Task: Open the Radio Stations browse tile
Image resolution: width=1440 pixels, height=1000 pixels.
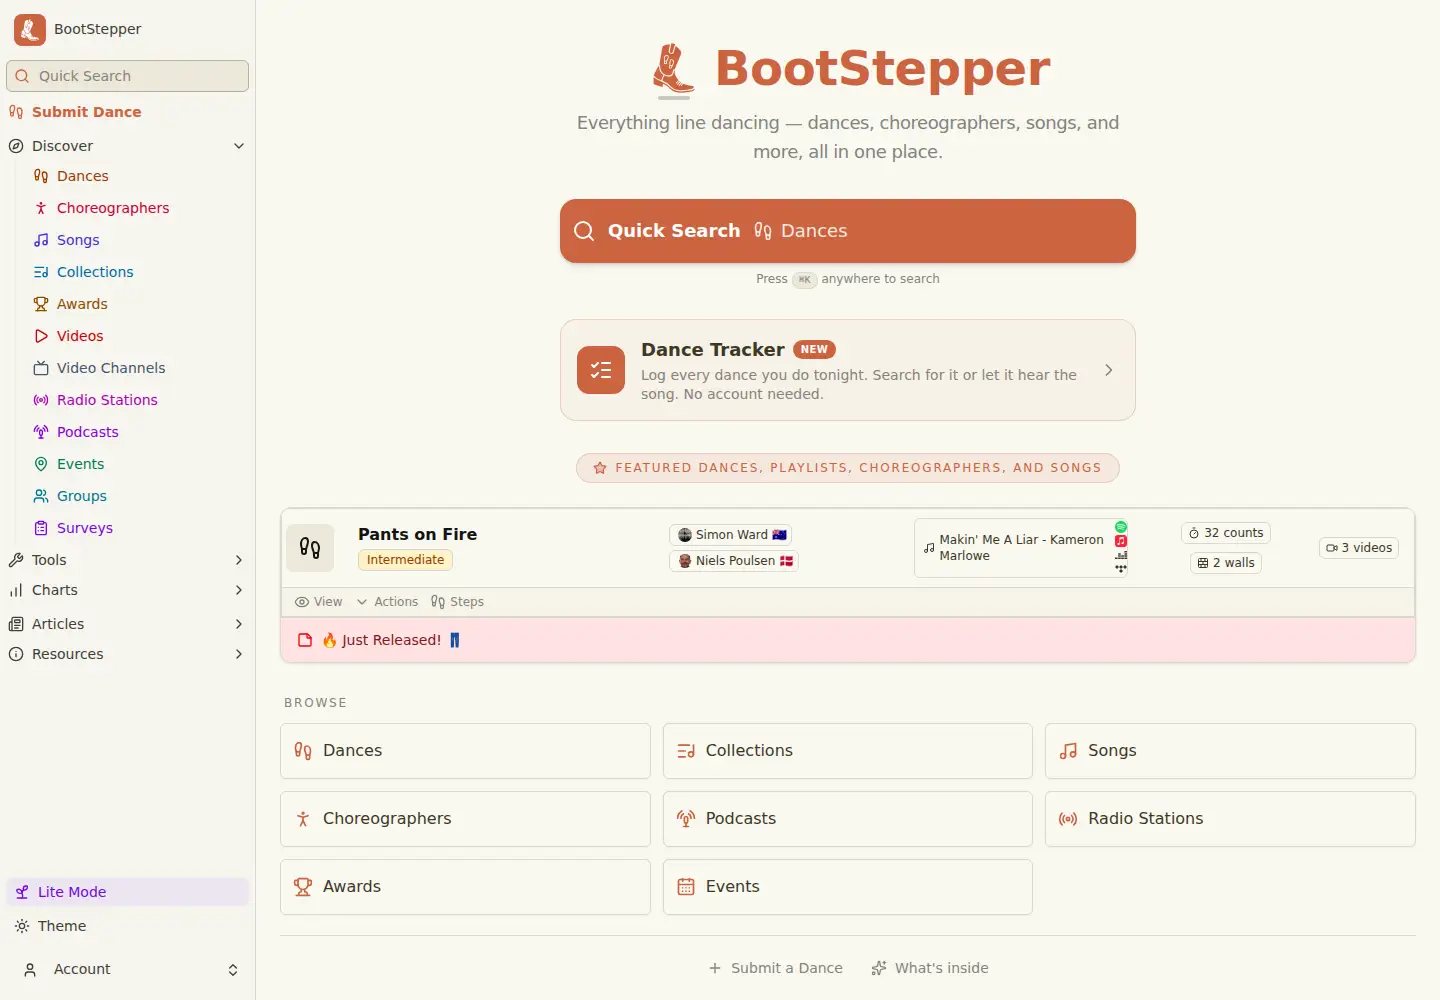Action: pyautogui.click(x=1230, y=819)
